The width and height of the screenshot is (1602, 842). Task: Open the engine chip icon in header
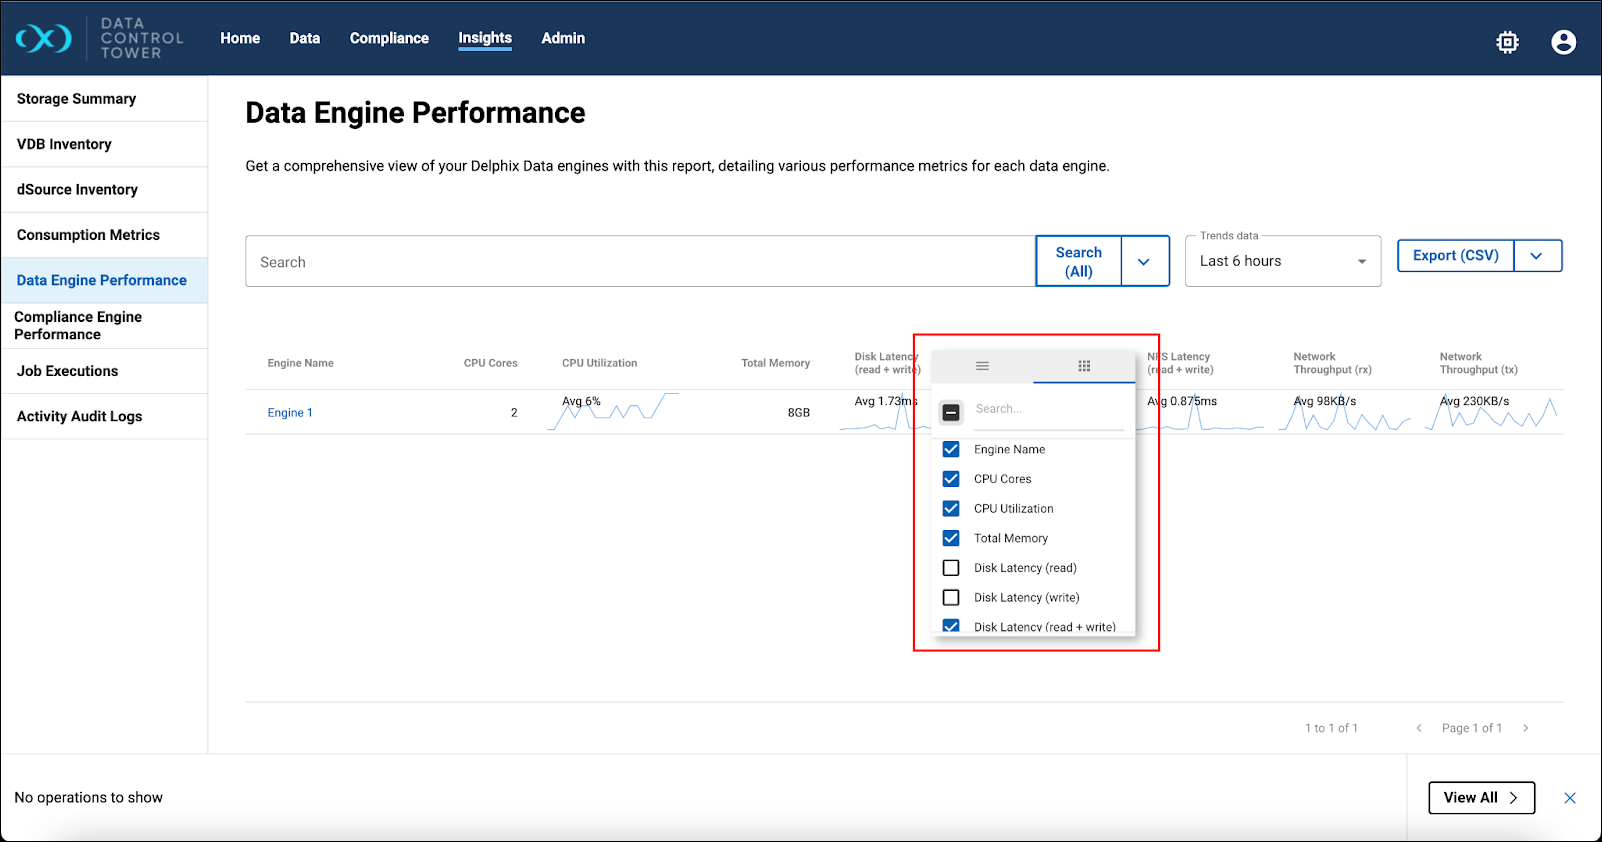1507,42
